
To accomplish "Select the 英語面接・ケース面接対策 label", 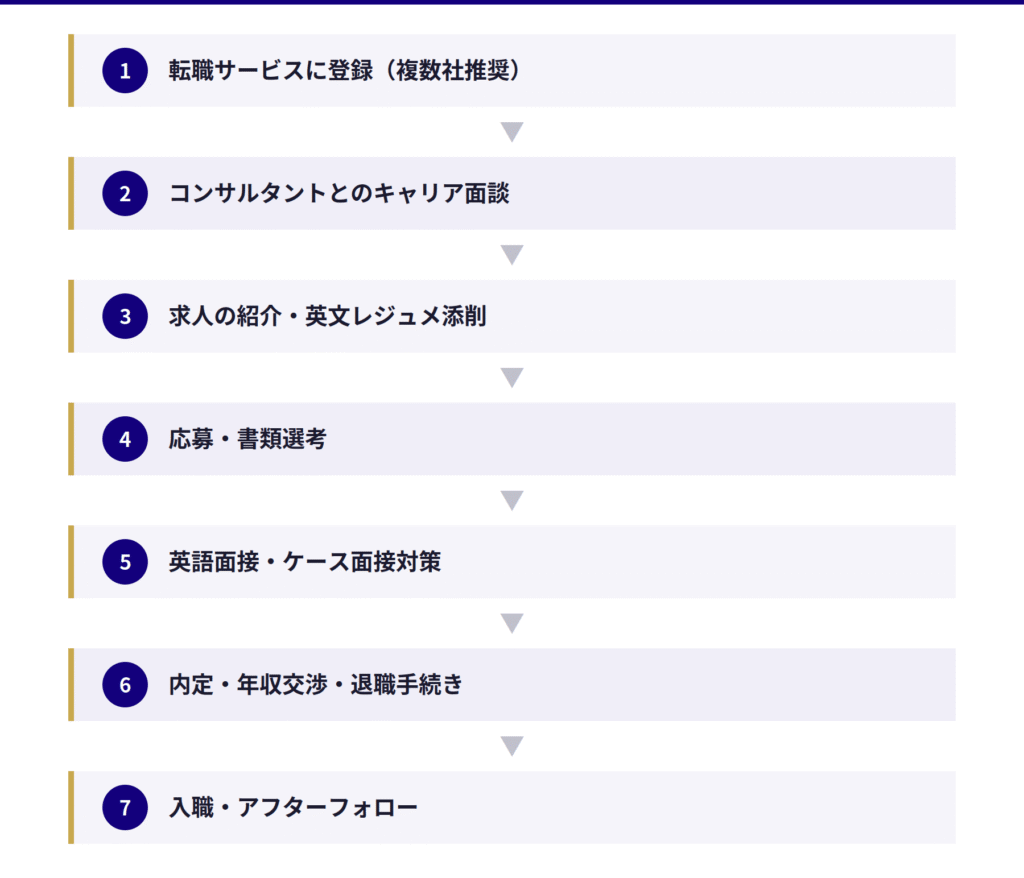I will (x=304, y=562).
